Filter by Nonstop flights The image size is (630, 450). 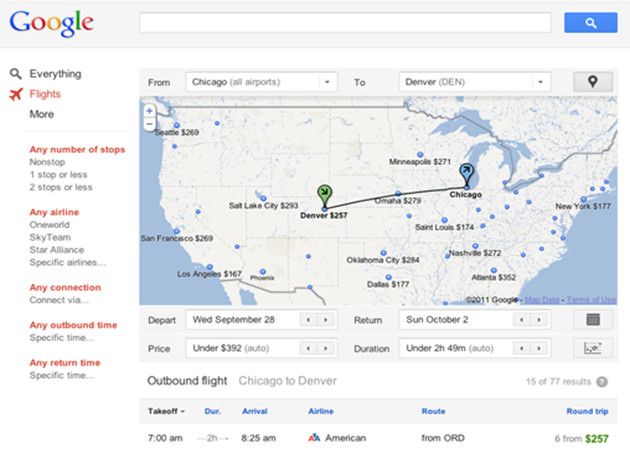click(48, 160)
